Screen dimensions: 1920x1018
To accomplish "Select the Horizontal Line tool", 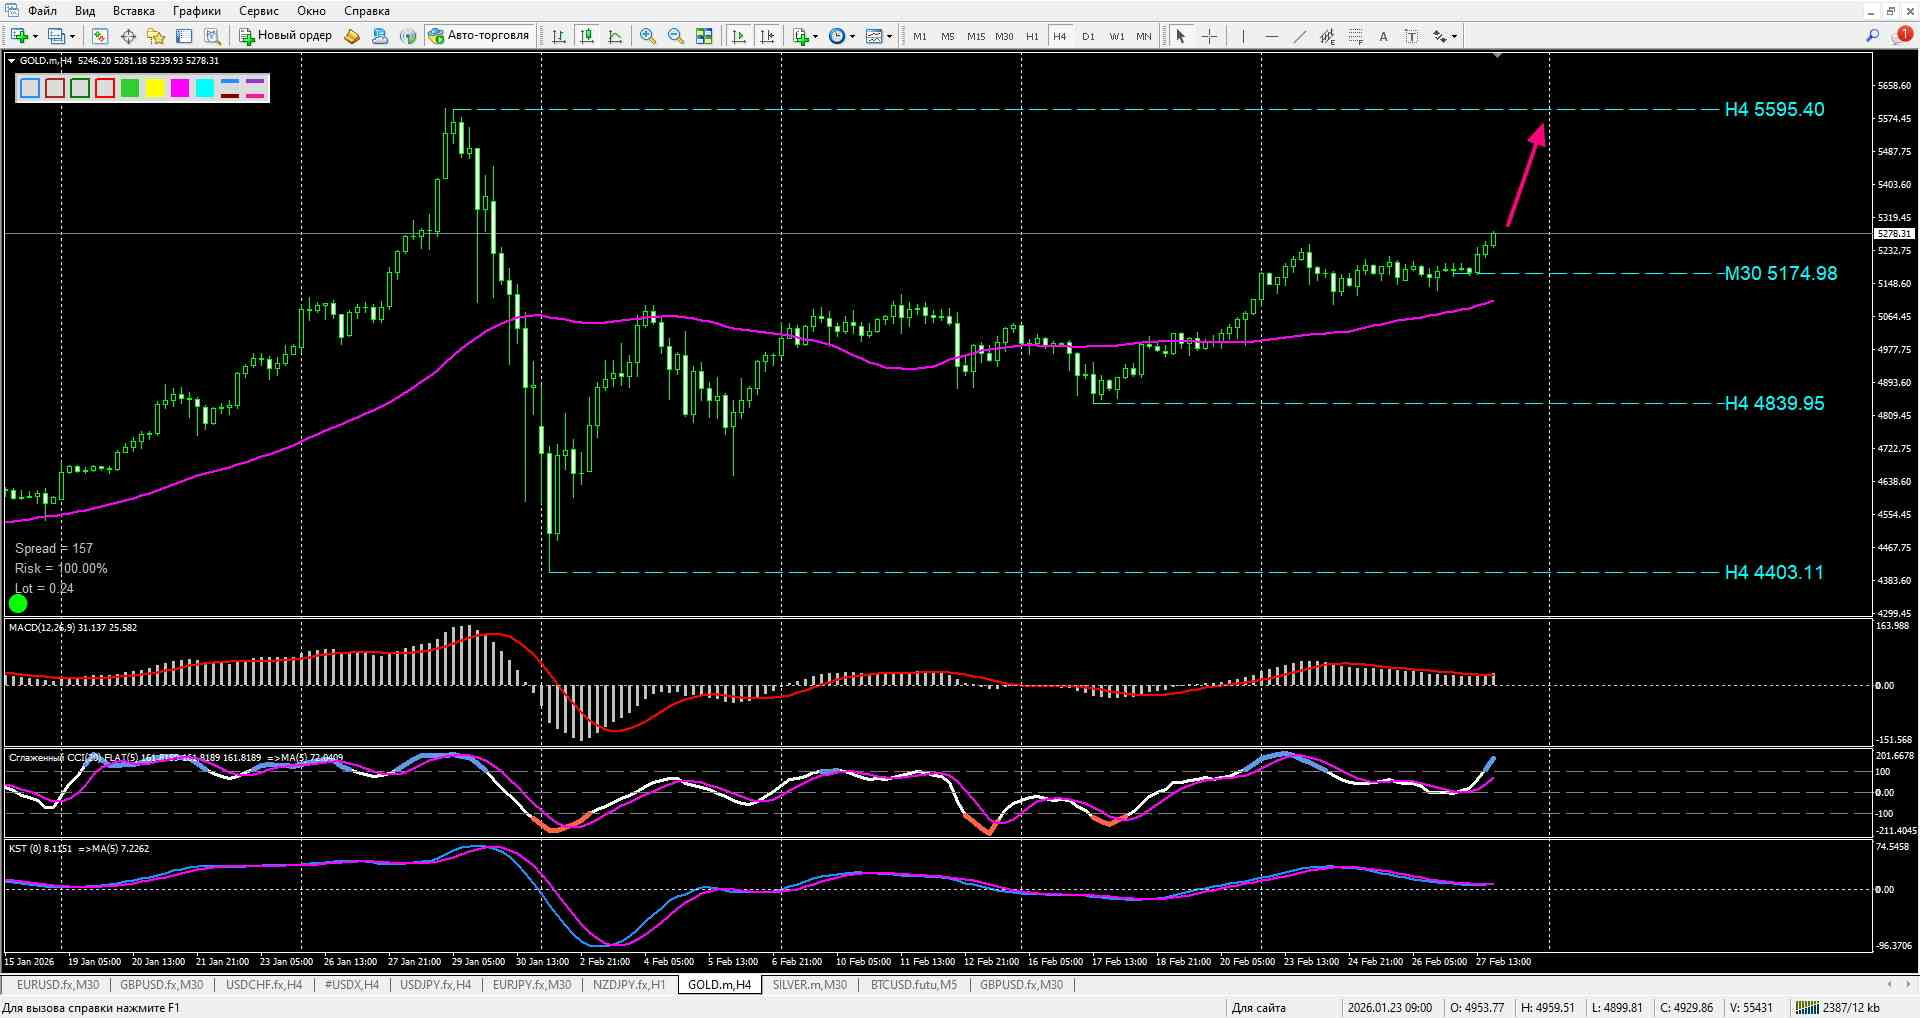I will [x=1271, y=36].
